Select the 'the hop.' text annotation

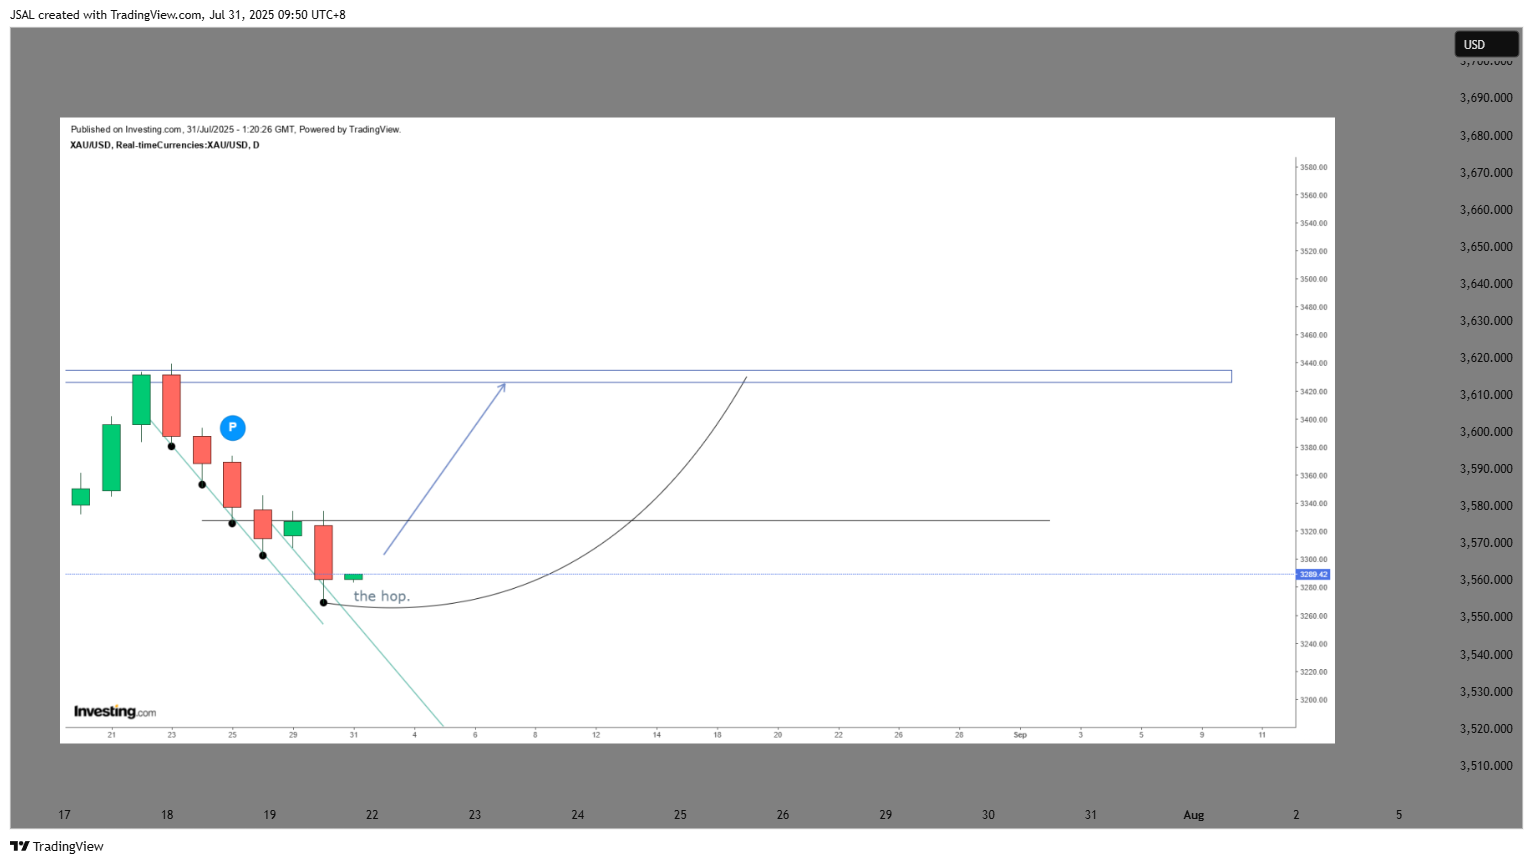click(x=381, y=596)
